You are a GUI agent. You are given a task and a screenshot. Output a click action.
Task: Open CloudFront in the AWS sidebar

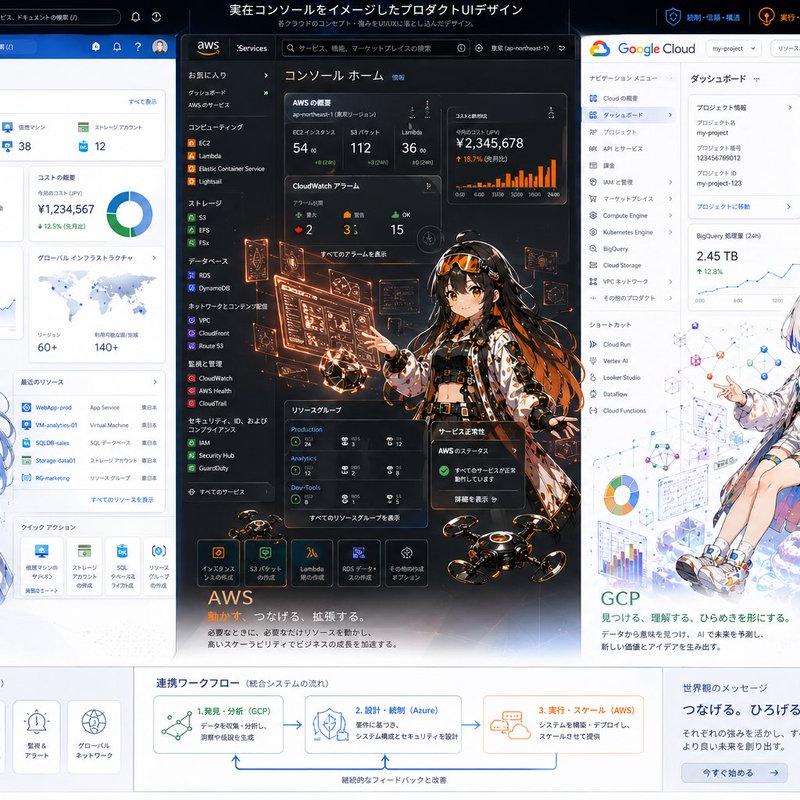tap(214, 333)
